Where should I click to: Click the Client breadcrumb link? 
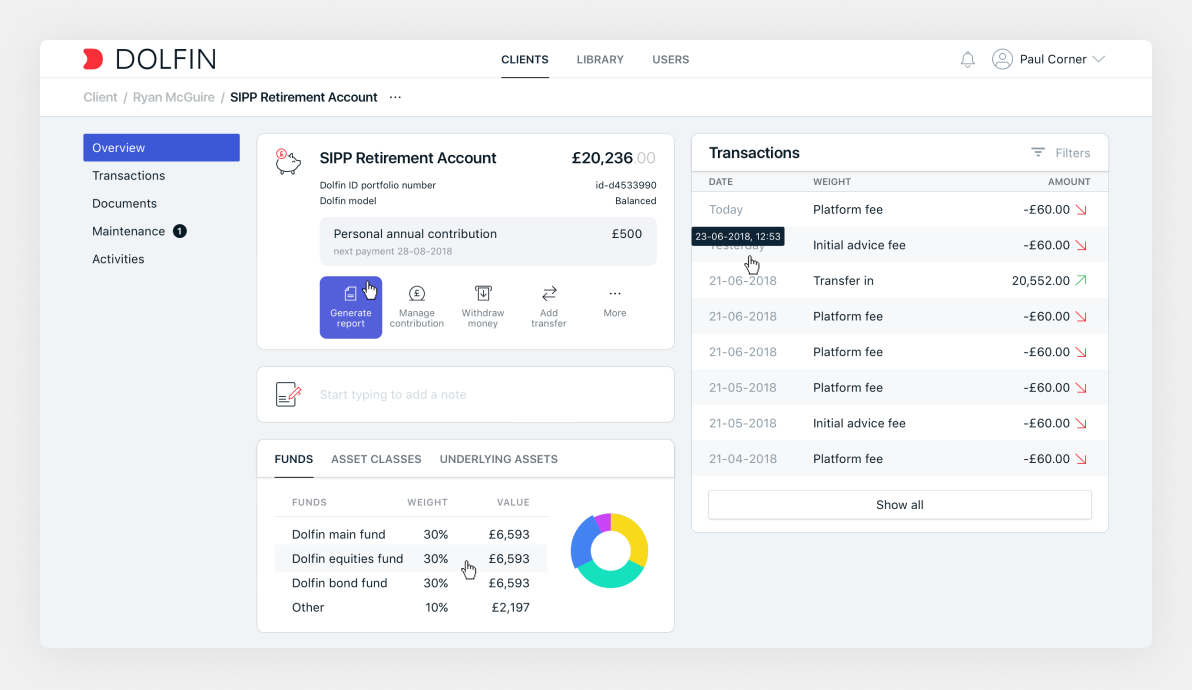[100, 97]
